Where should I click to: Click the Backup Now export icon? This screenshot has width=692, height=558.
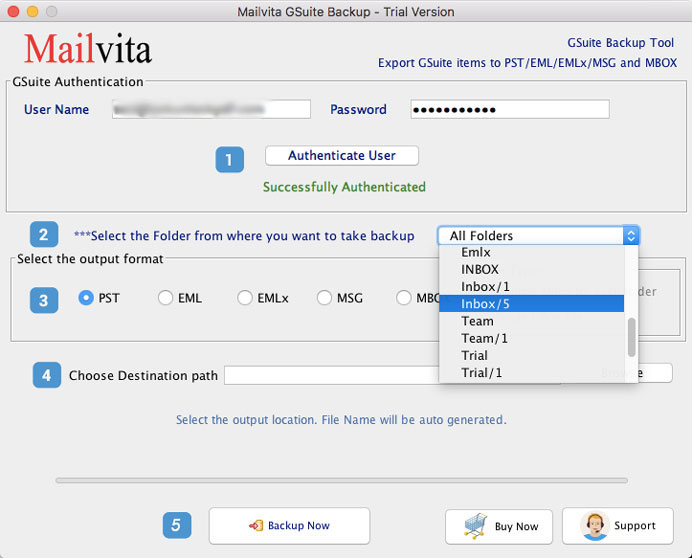[256, 525]
